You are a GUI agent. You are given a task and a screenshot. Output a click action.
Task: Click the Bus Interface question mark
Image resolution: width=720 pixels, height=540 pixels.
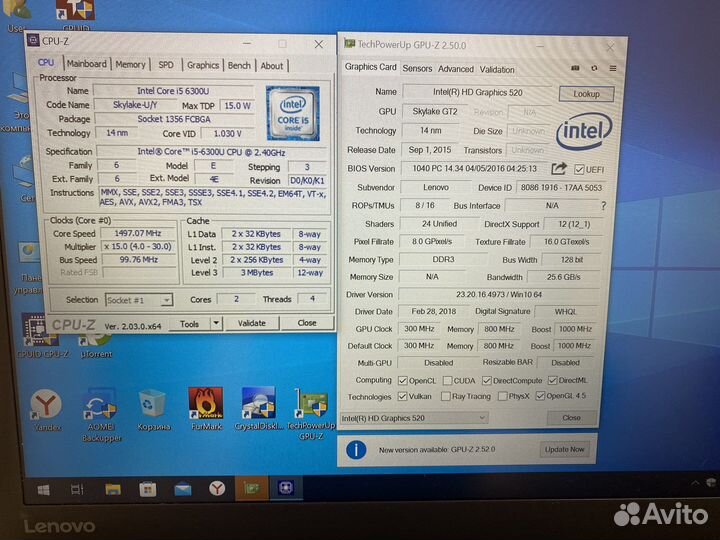pyautogui.click(x=603, y=206)
